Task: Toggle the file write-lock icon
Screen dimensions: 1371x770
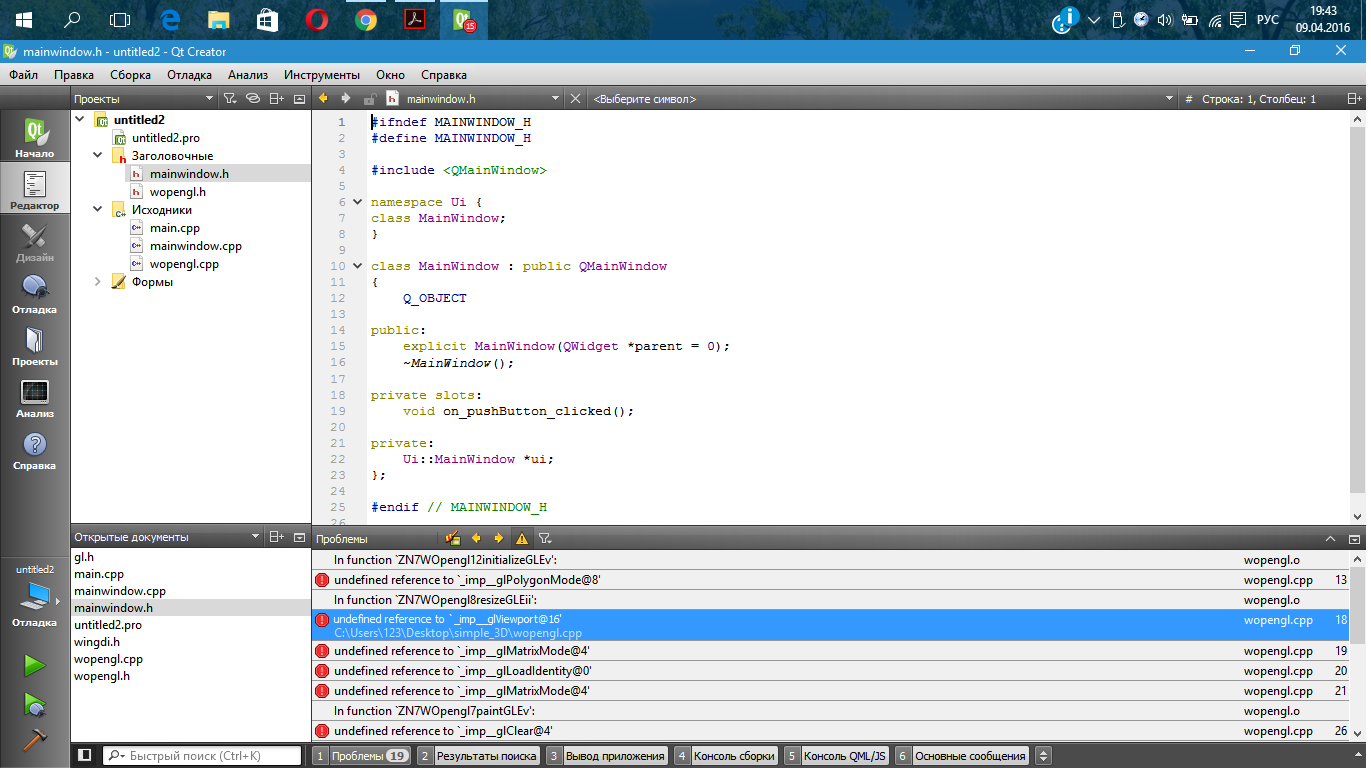Action: (369, 99)
